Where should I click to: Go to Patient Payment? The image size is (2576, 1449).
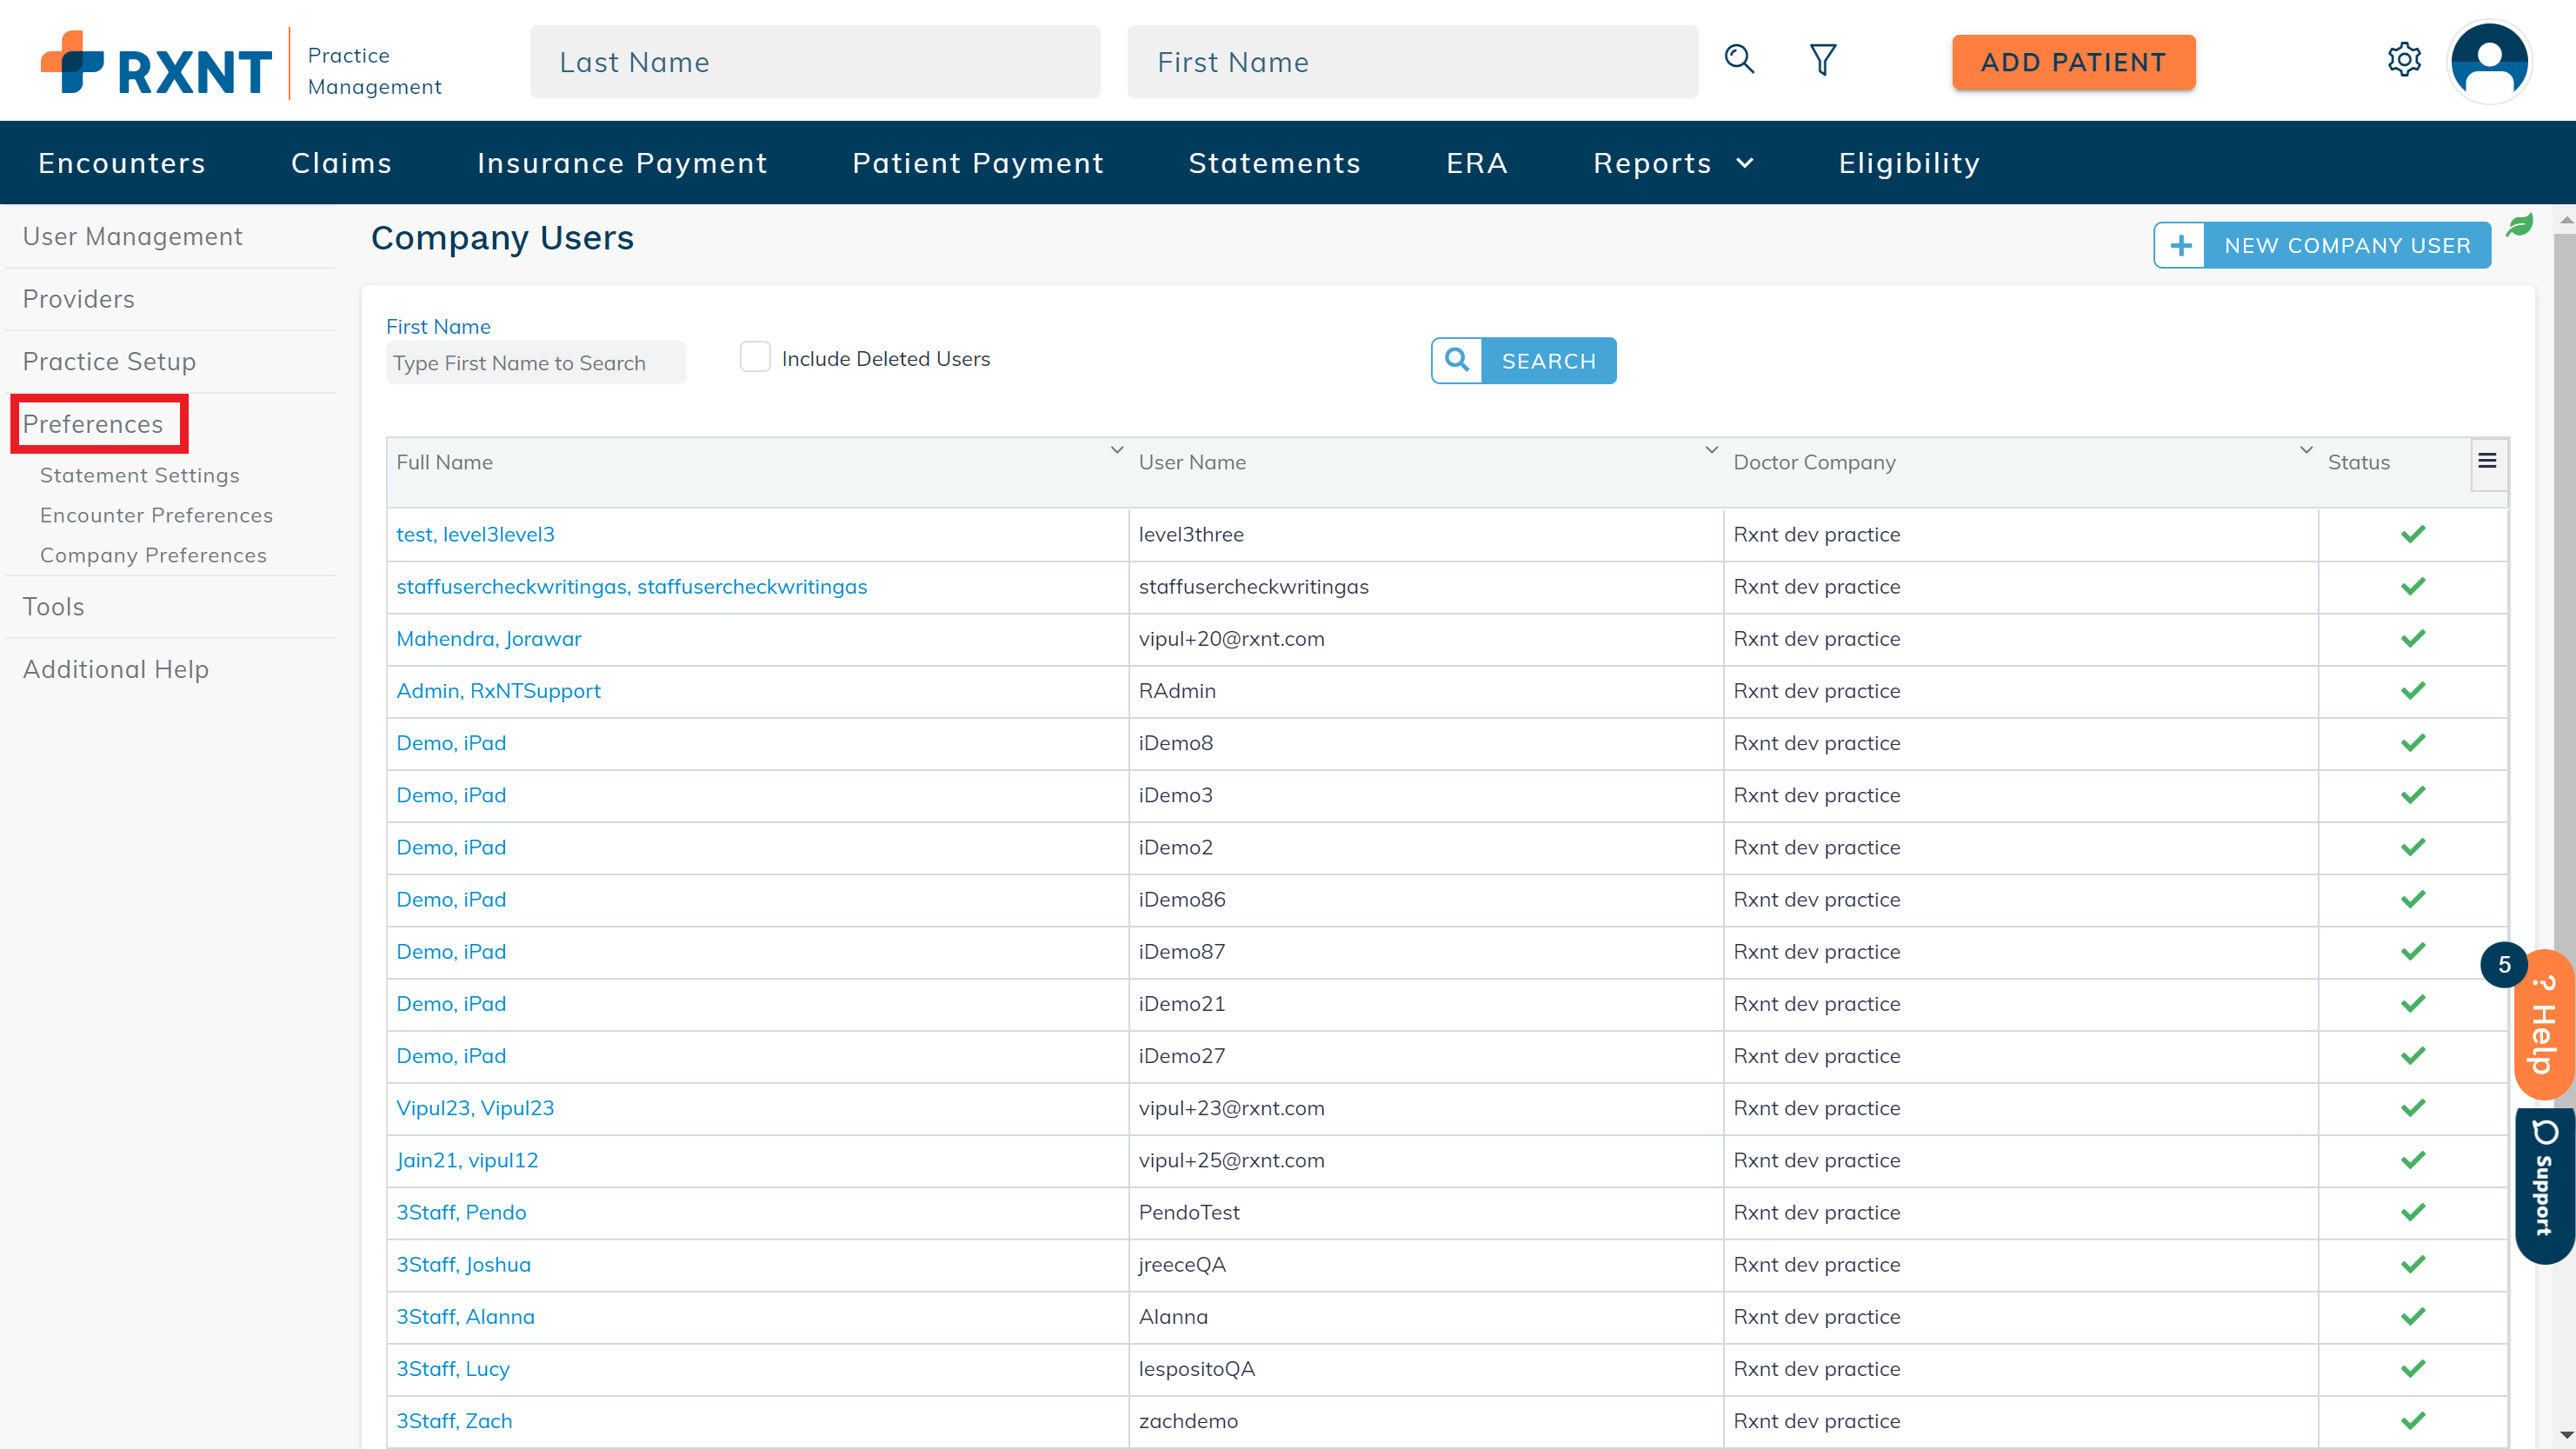pos(977,163)
